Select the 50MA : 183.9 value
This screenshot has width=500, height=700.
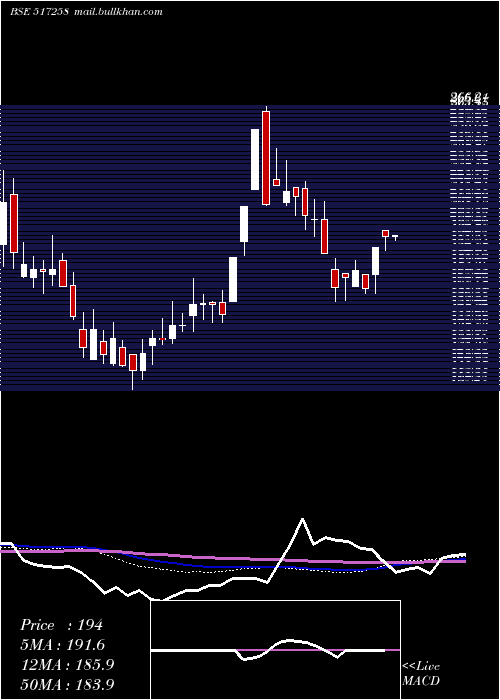(67, 684)
